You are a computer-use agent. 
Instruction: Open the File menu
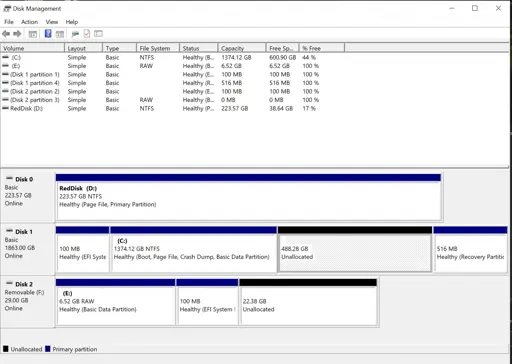tap(9, 22)
